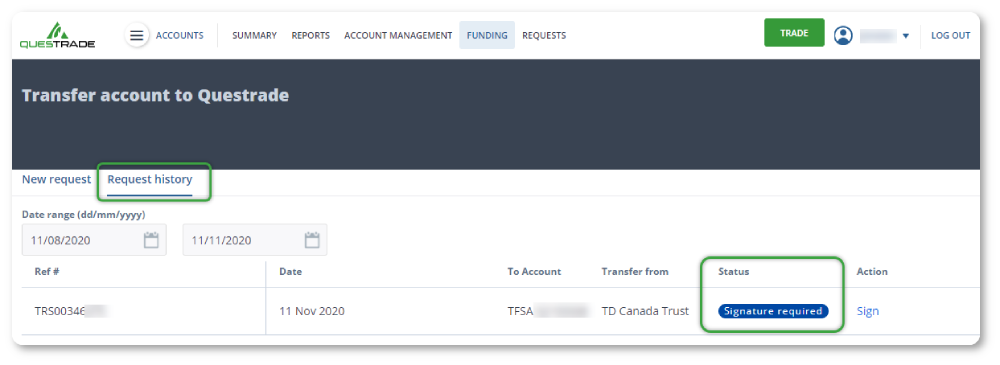
Task: Open the Requests menu item
Action: (544, 36)
